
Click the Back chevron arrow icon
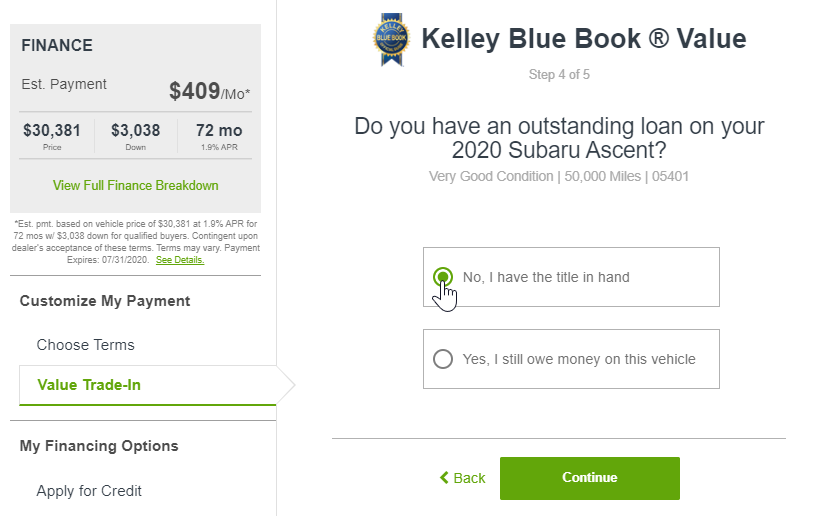444,477
